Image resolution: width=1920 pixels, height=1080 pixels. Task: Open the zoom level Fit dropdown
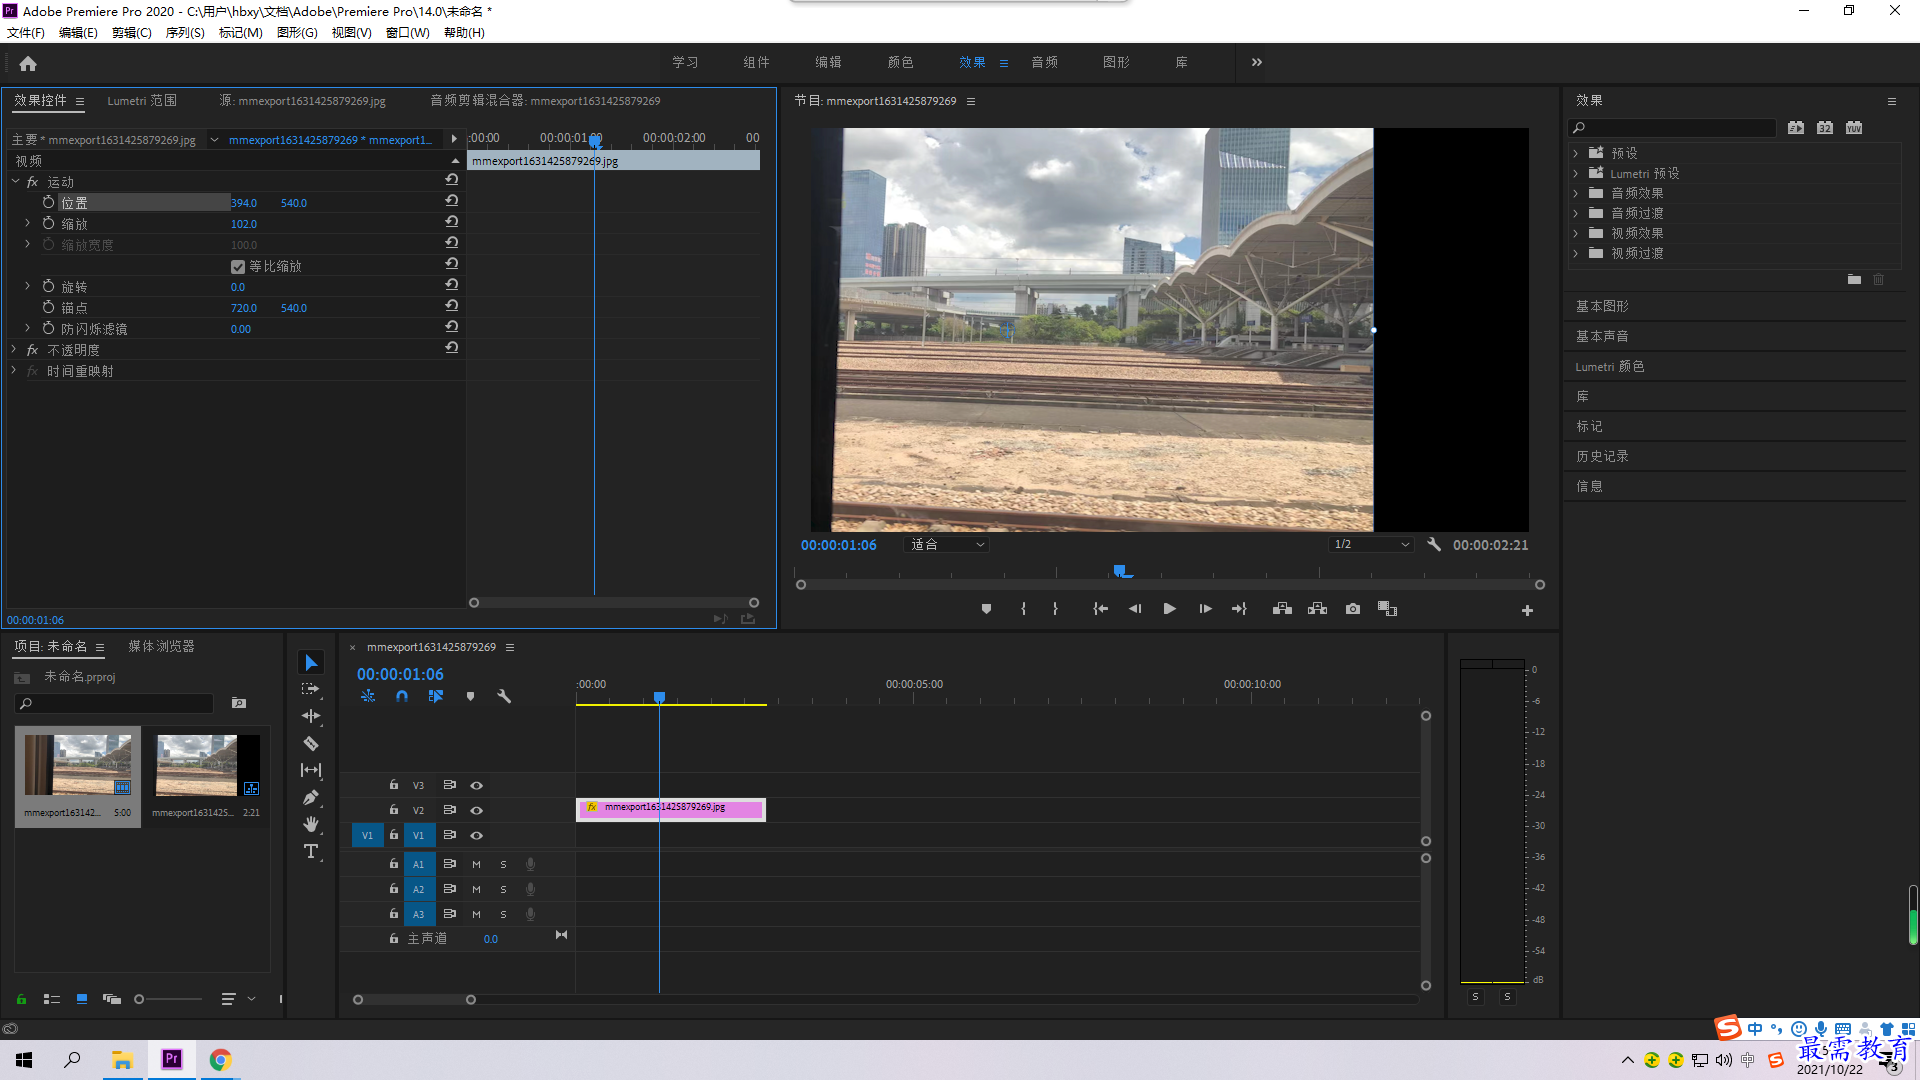tap(946, 544)
